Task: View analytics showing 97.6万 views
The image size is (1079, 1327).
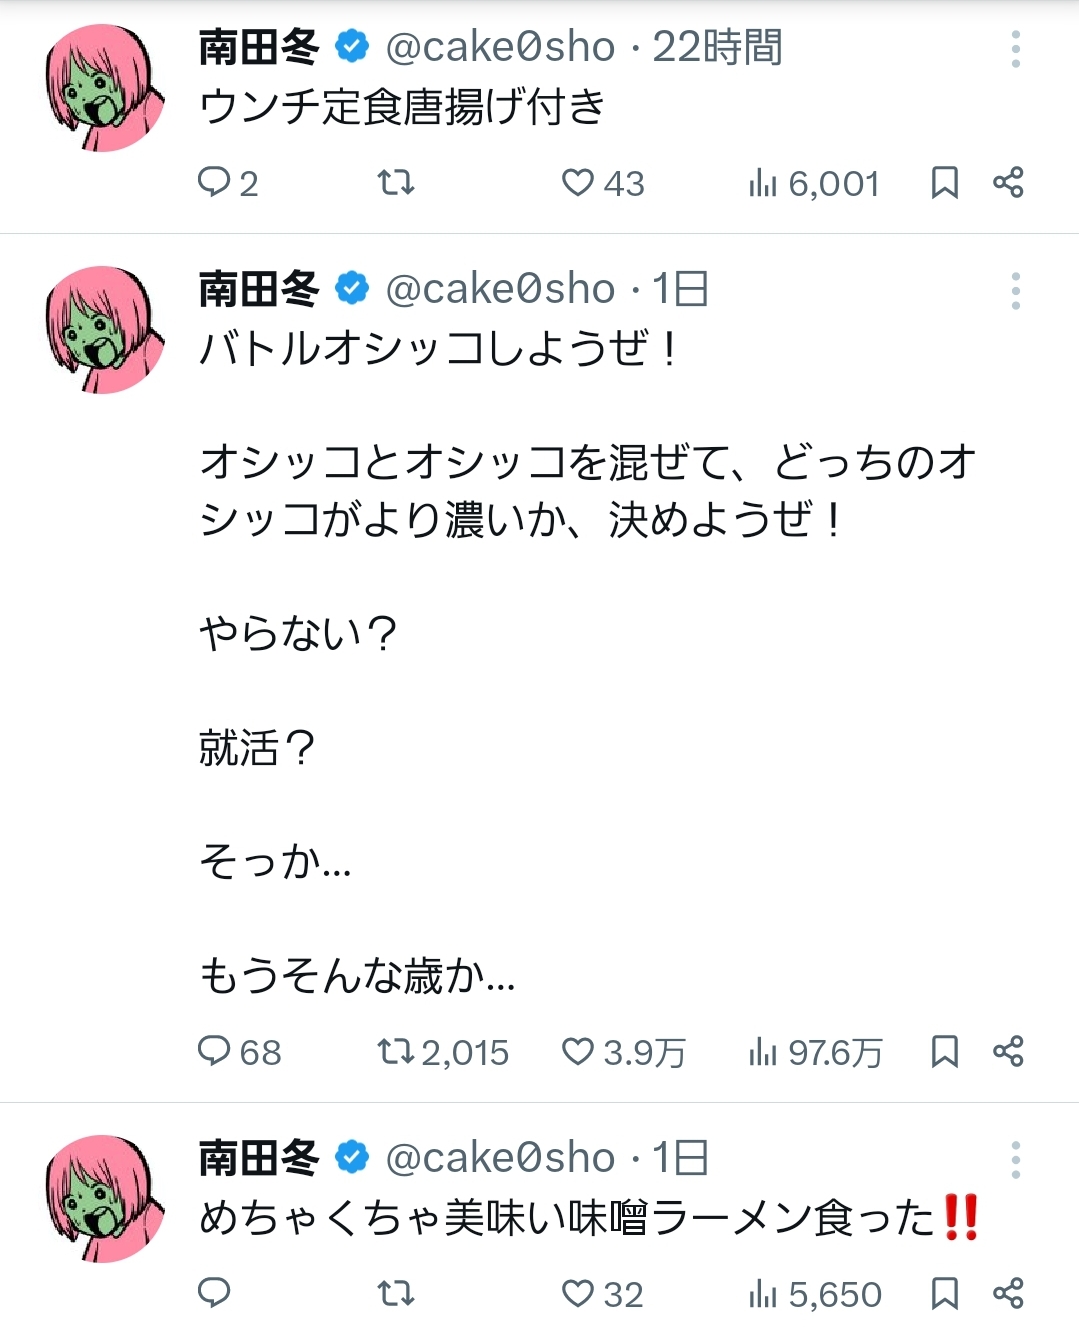Action: (x=815, y=1052)
